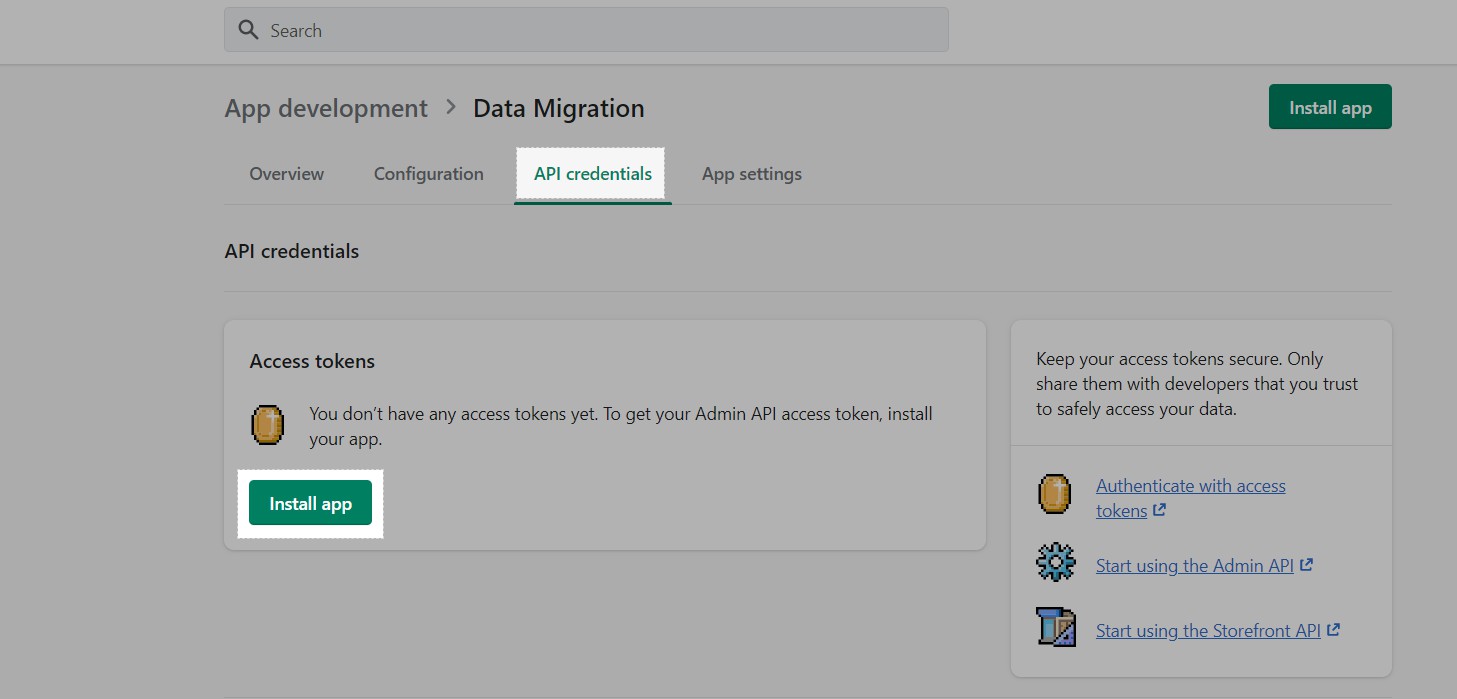This screenshot has height=699, width=1457.
Task: Click the gear icon next to Start using the Admin API
Action: tap(1055, 562)
